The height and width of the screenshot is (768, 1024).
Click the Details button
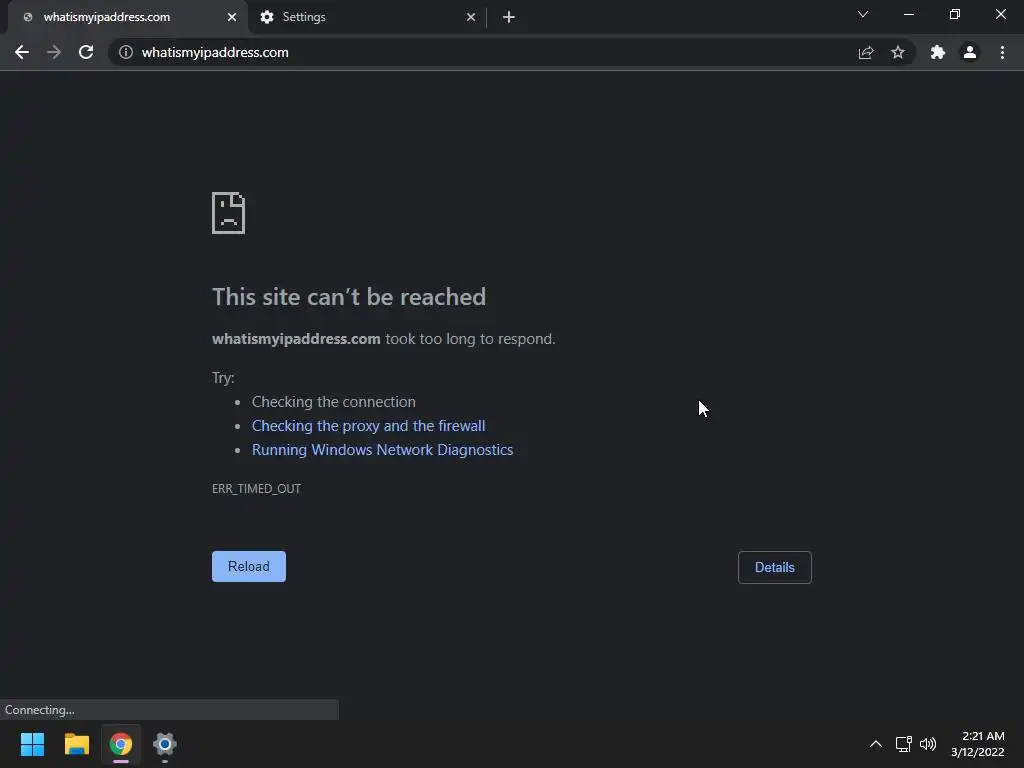775,568
